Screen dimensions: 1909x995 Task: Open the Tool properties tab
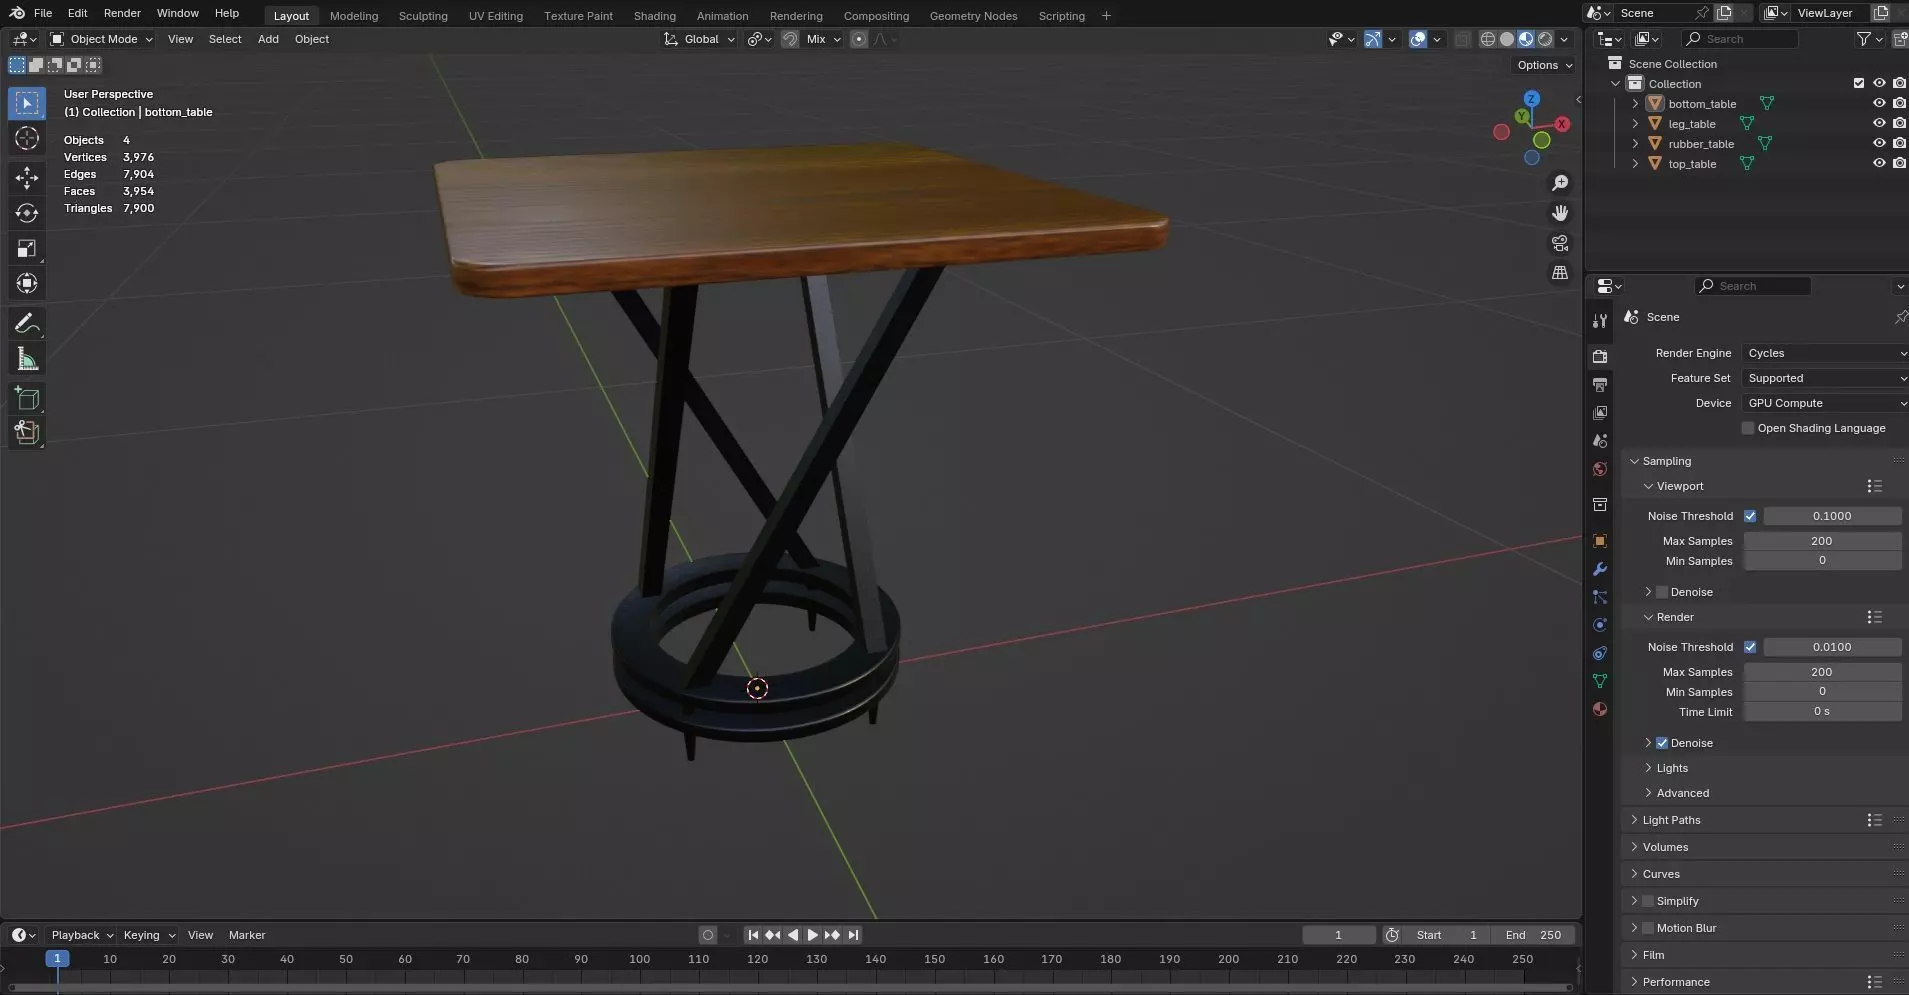pos(1600,321)
